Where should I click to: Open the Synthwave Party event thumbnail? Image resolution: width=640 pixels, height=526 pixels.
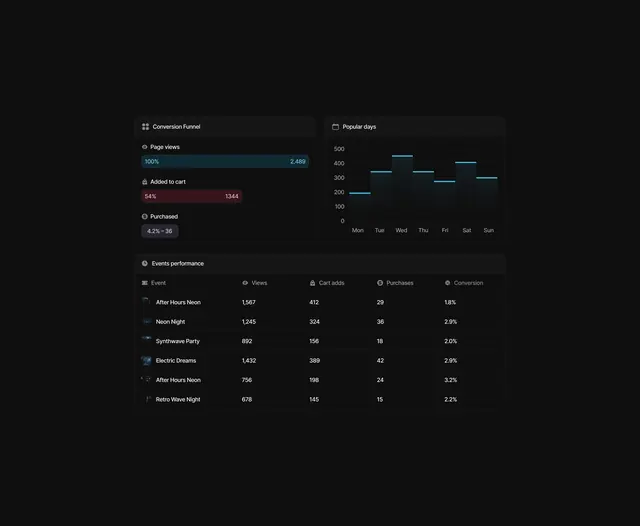(147, 340)
